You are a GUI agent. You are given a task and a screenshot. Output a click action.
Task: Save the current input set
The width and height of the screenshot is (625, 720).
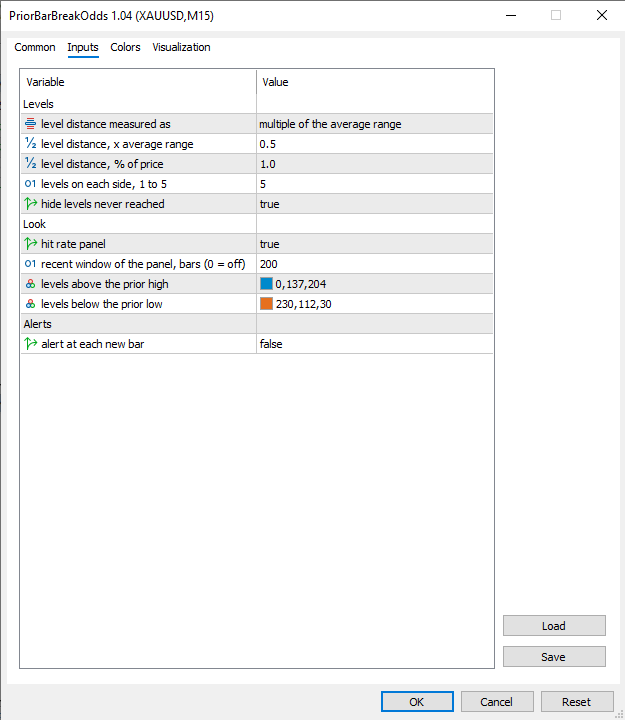[554, 657]
